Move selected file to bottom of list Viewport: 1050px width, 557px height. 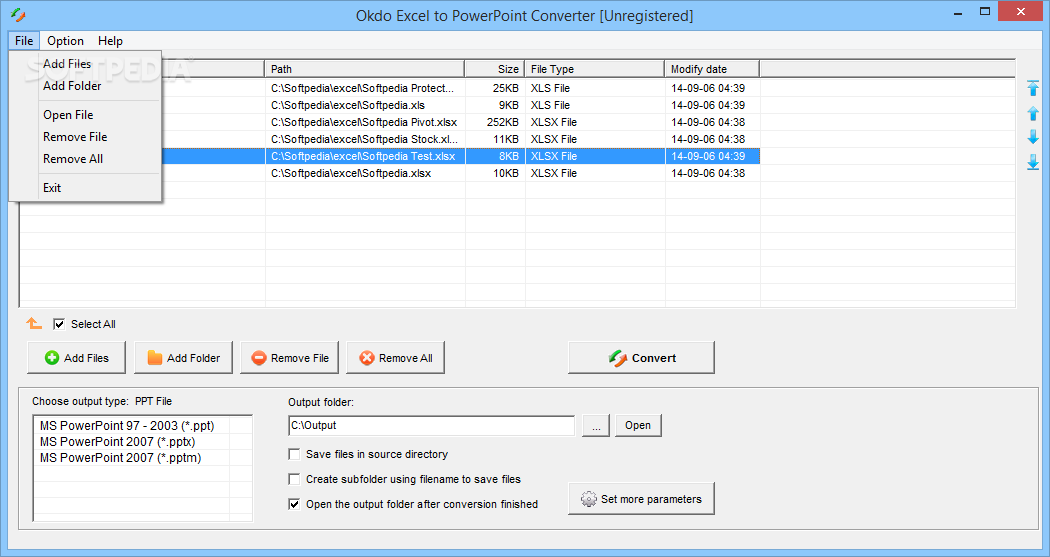1033,161
